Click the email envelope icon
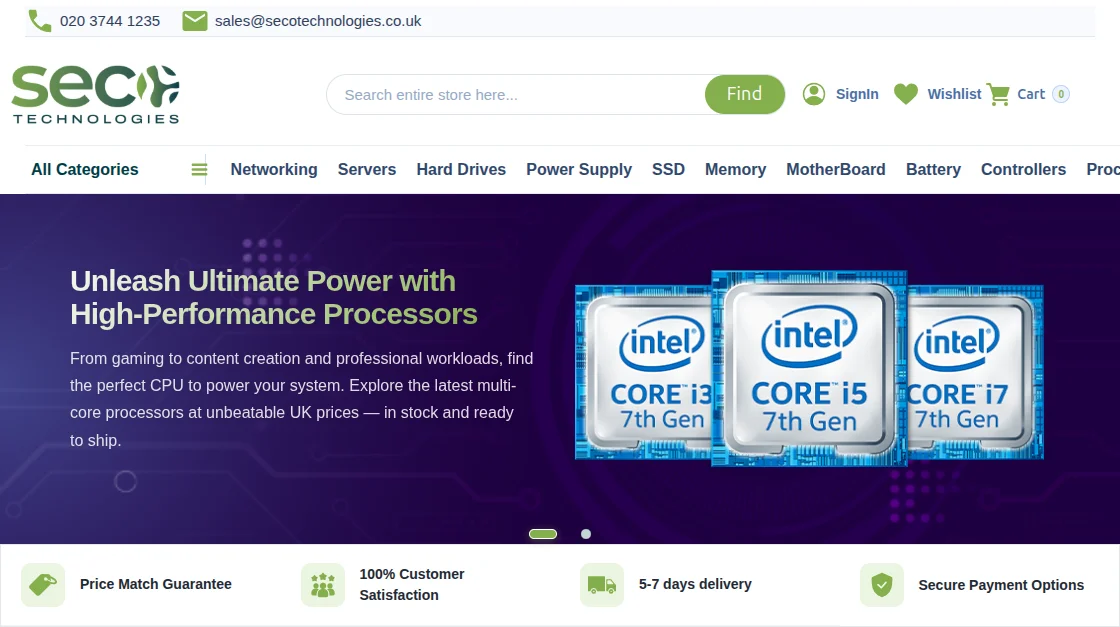This screenshot has width=1120, height=627. [x=194, y=20]
